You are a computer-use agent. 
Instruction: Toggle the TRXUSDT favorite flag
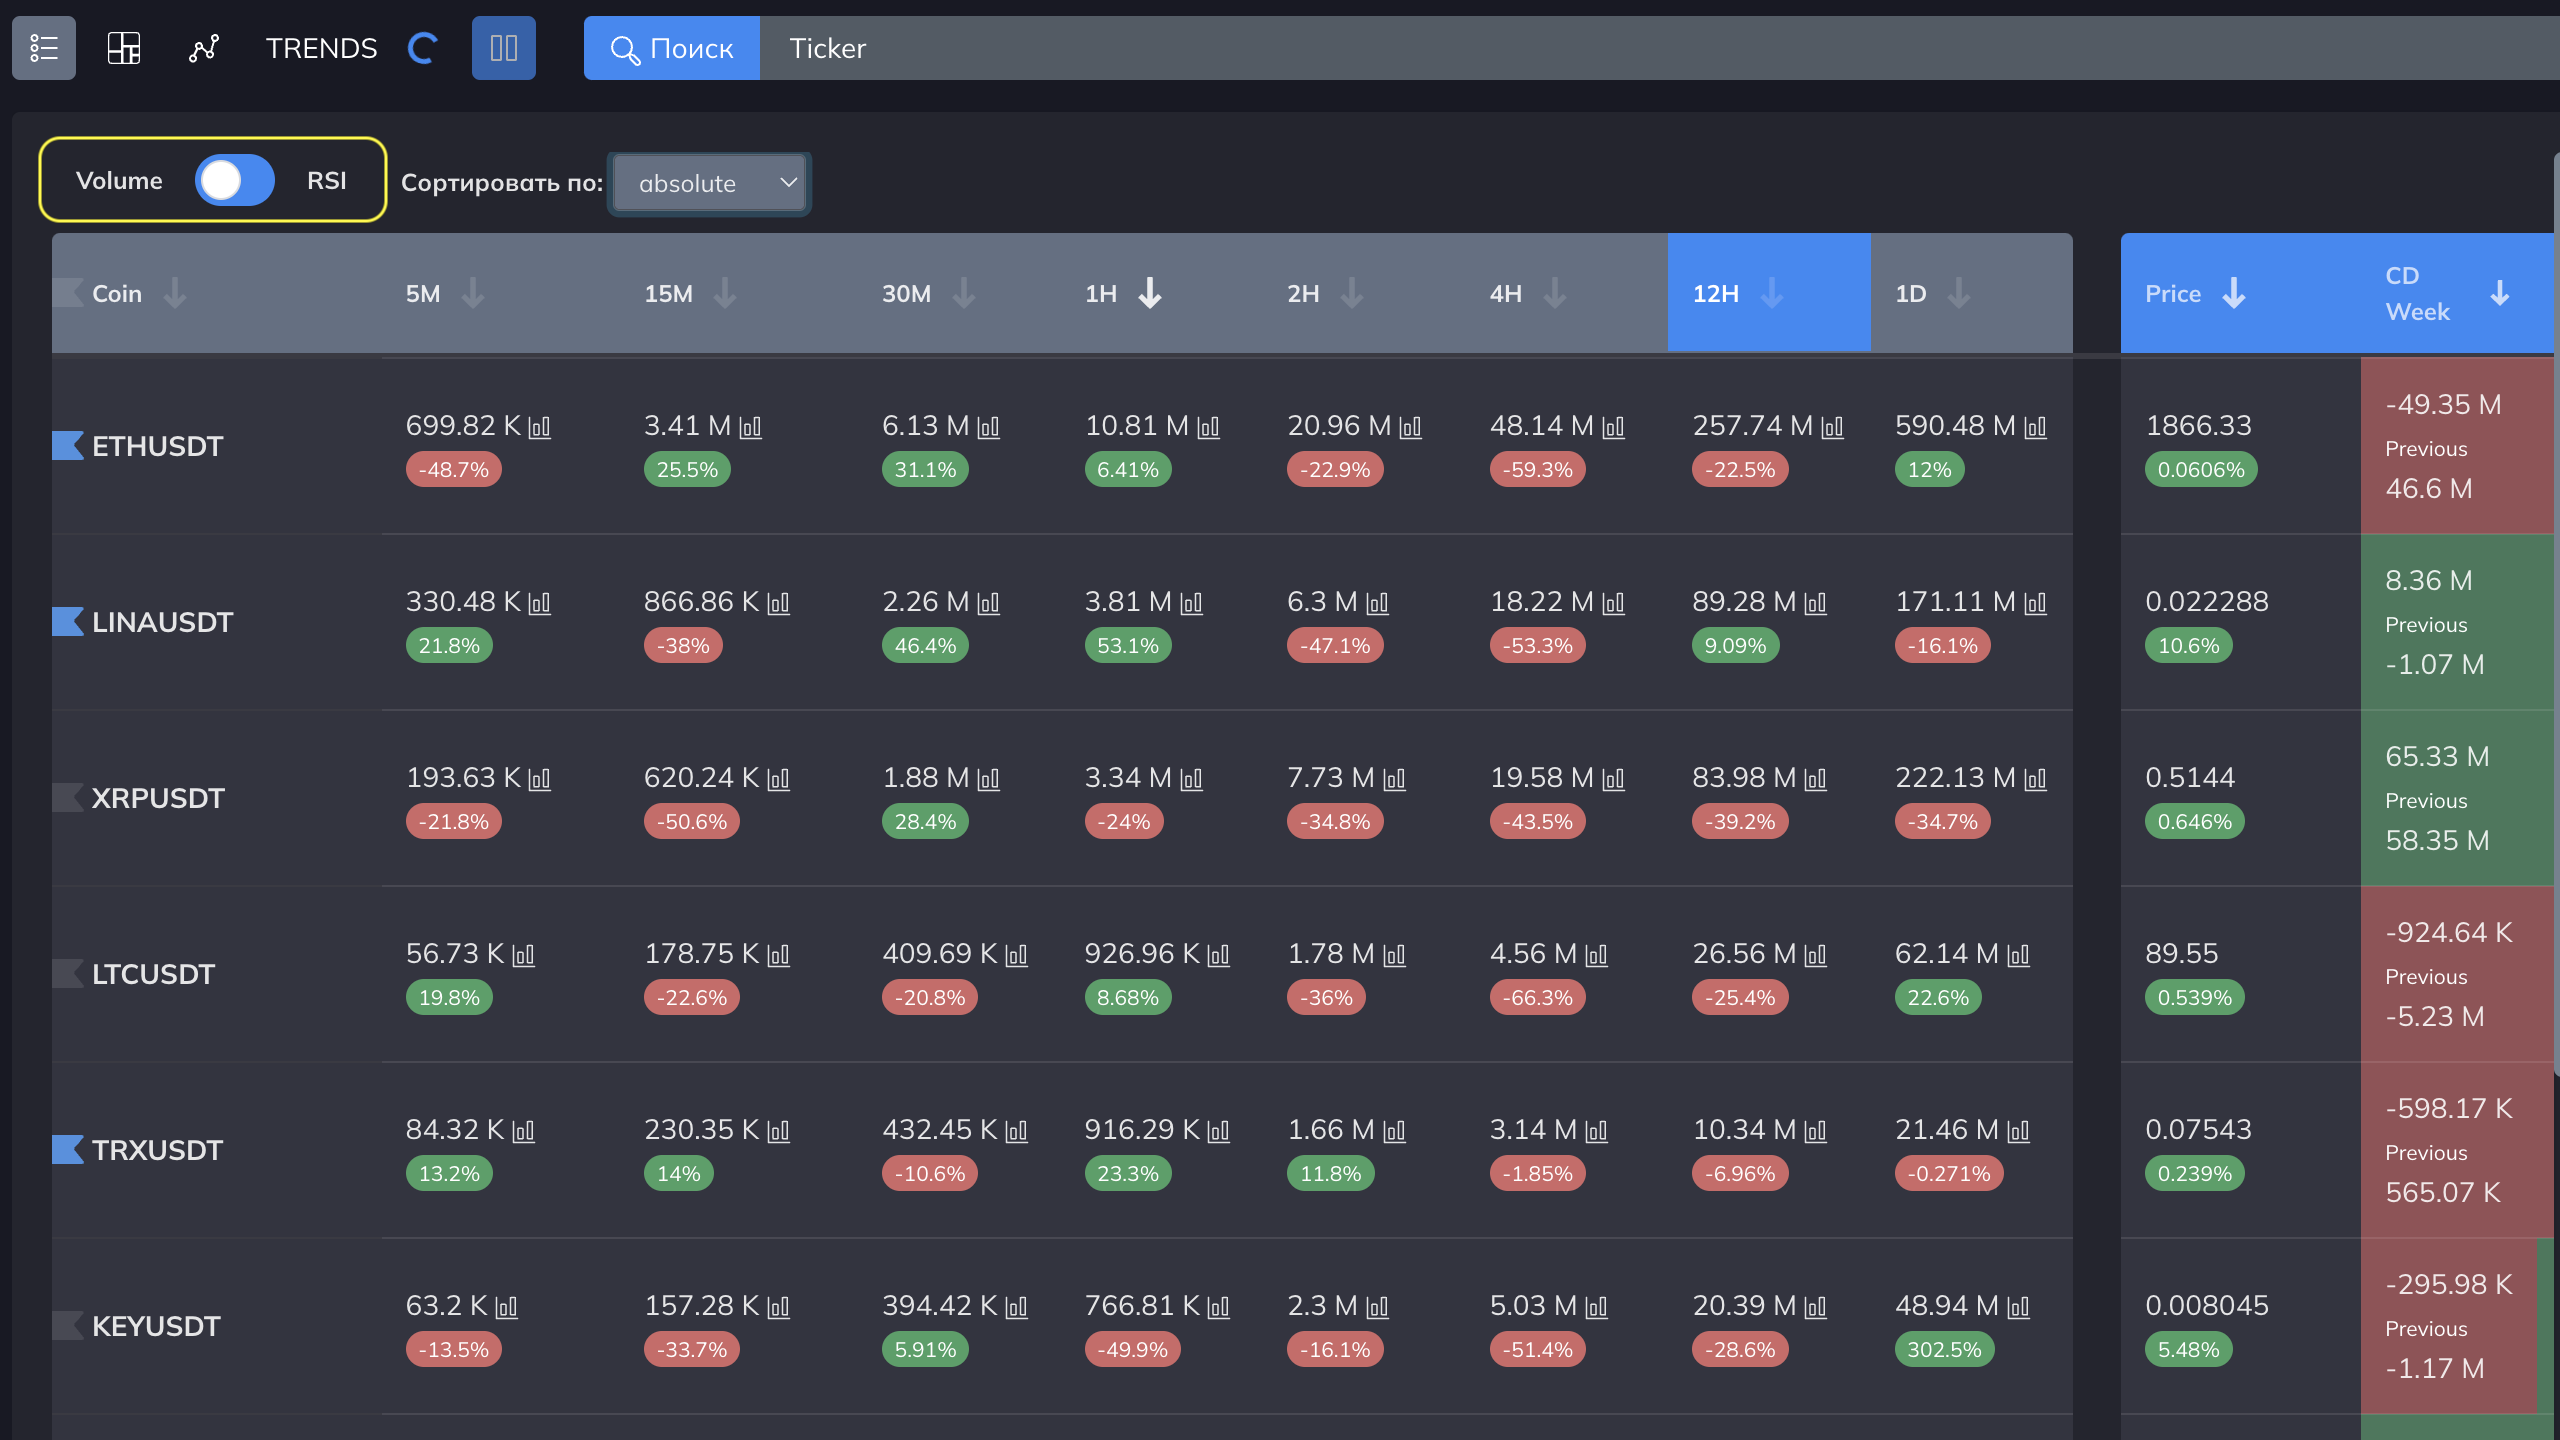(x=68, y=1149)
